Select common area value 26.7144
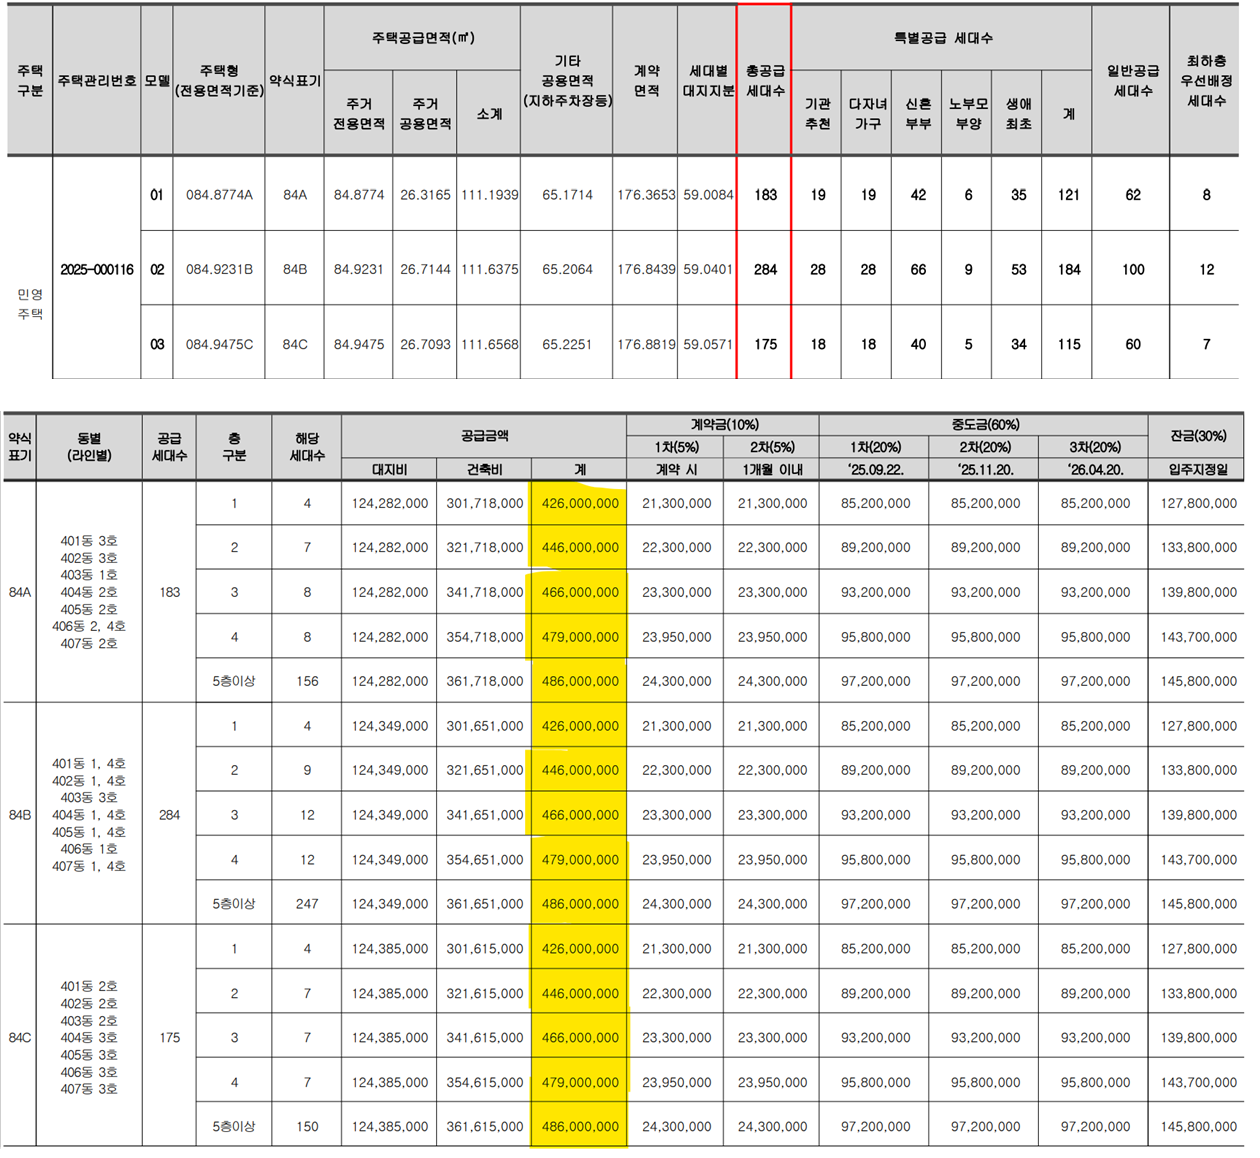Image resolution: width=1260 pixels, height=1158 pixels. [425, 269]
